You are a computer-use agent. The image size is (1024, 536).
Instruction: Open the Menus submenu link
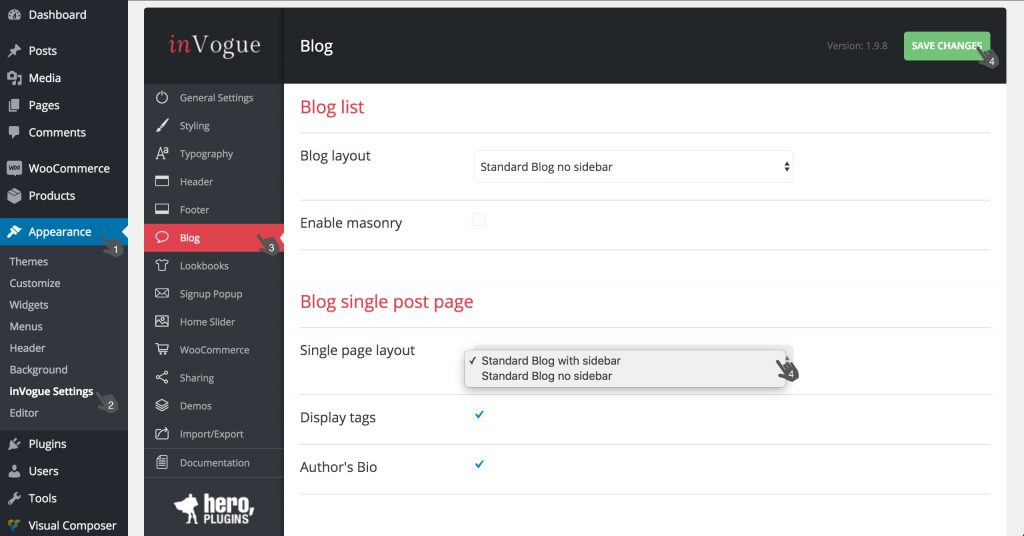(26, 326)
